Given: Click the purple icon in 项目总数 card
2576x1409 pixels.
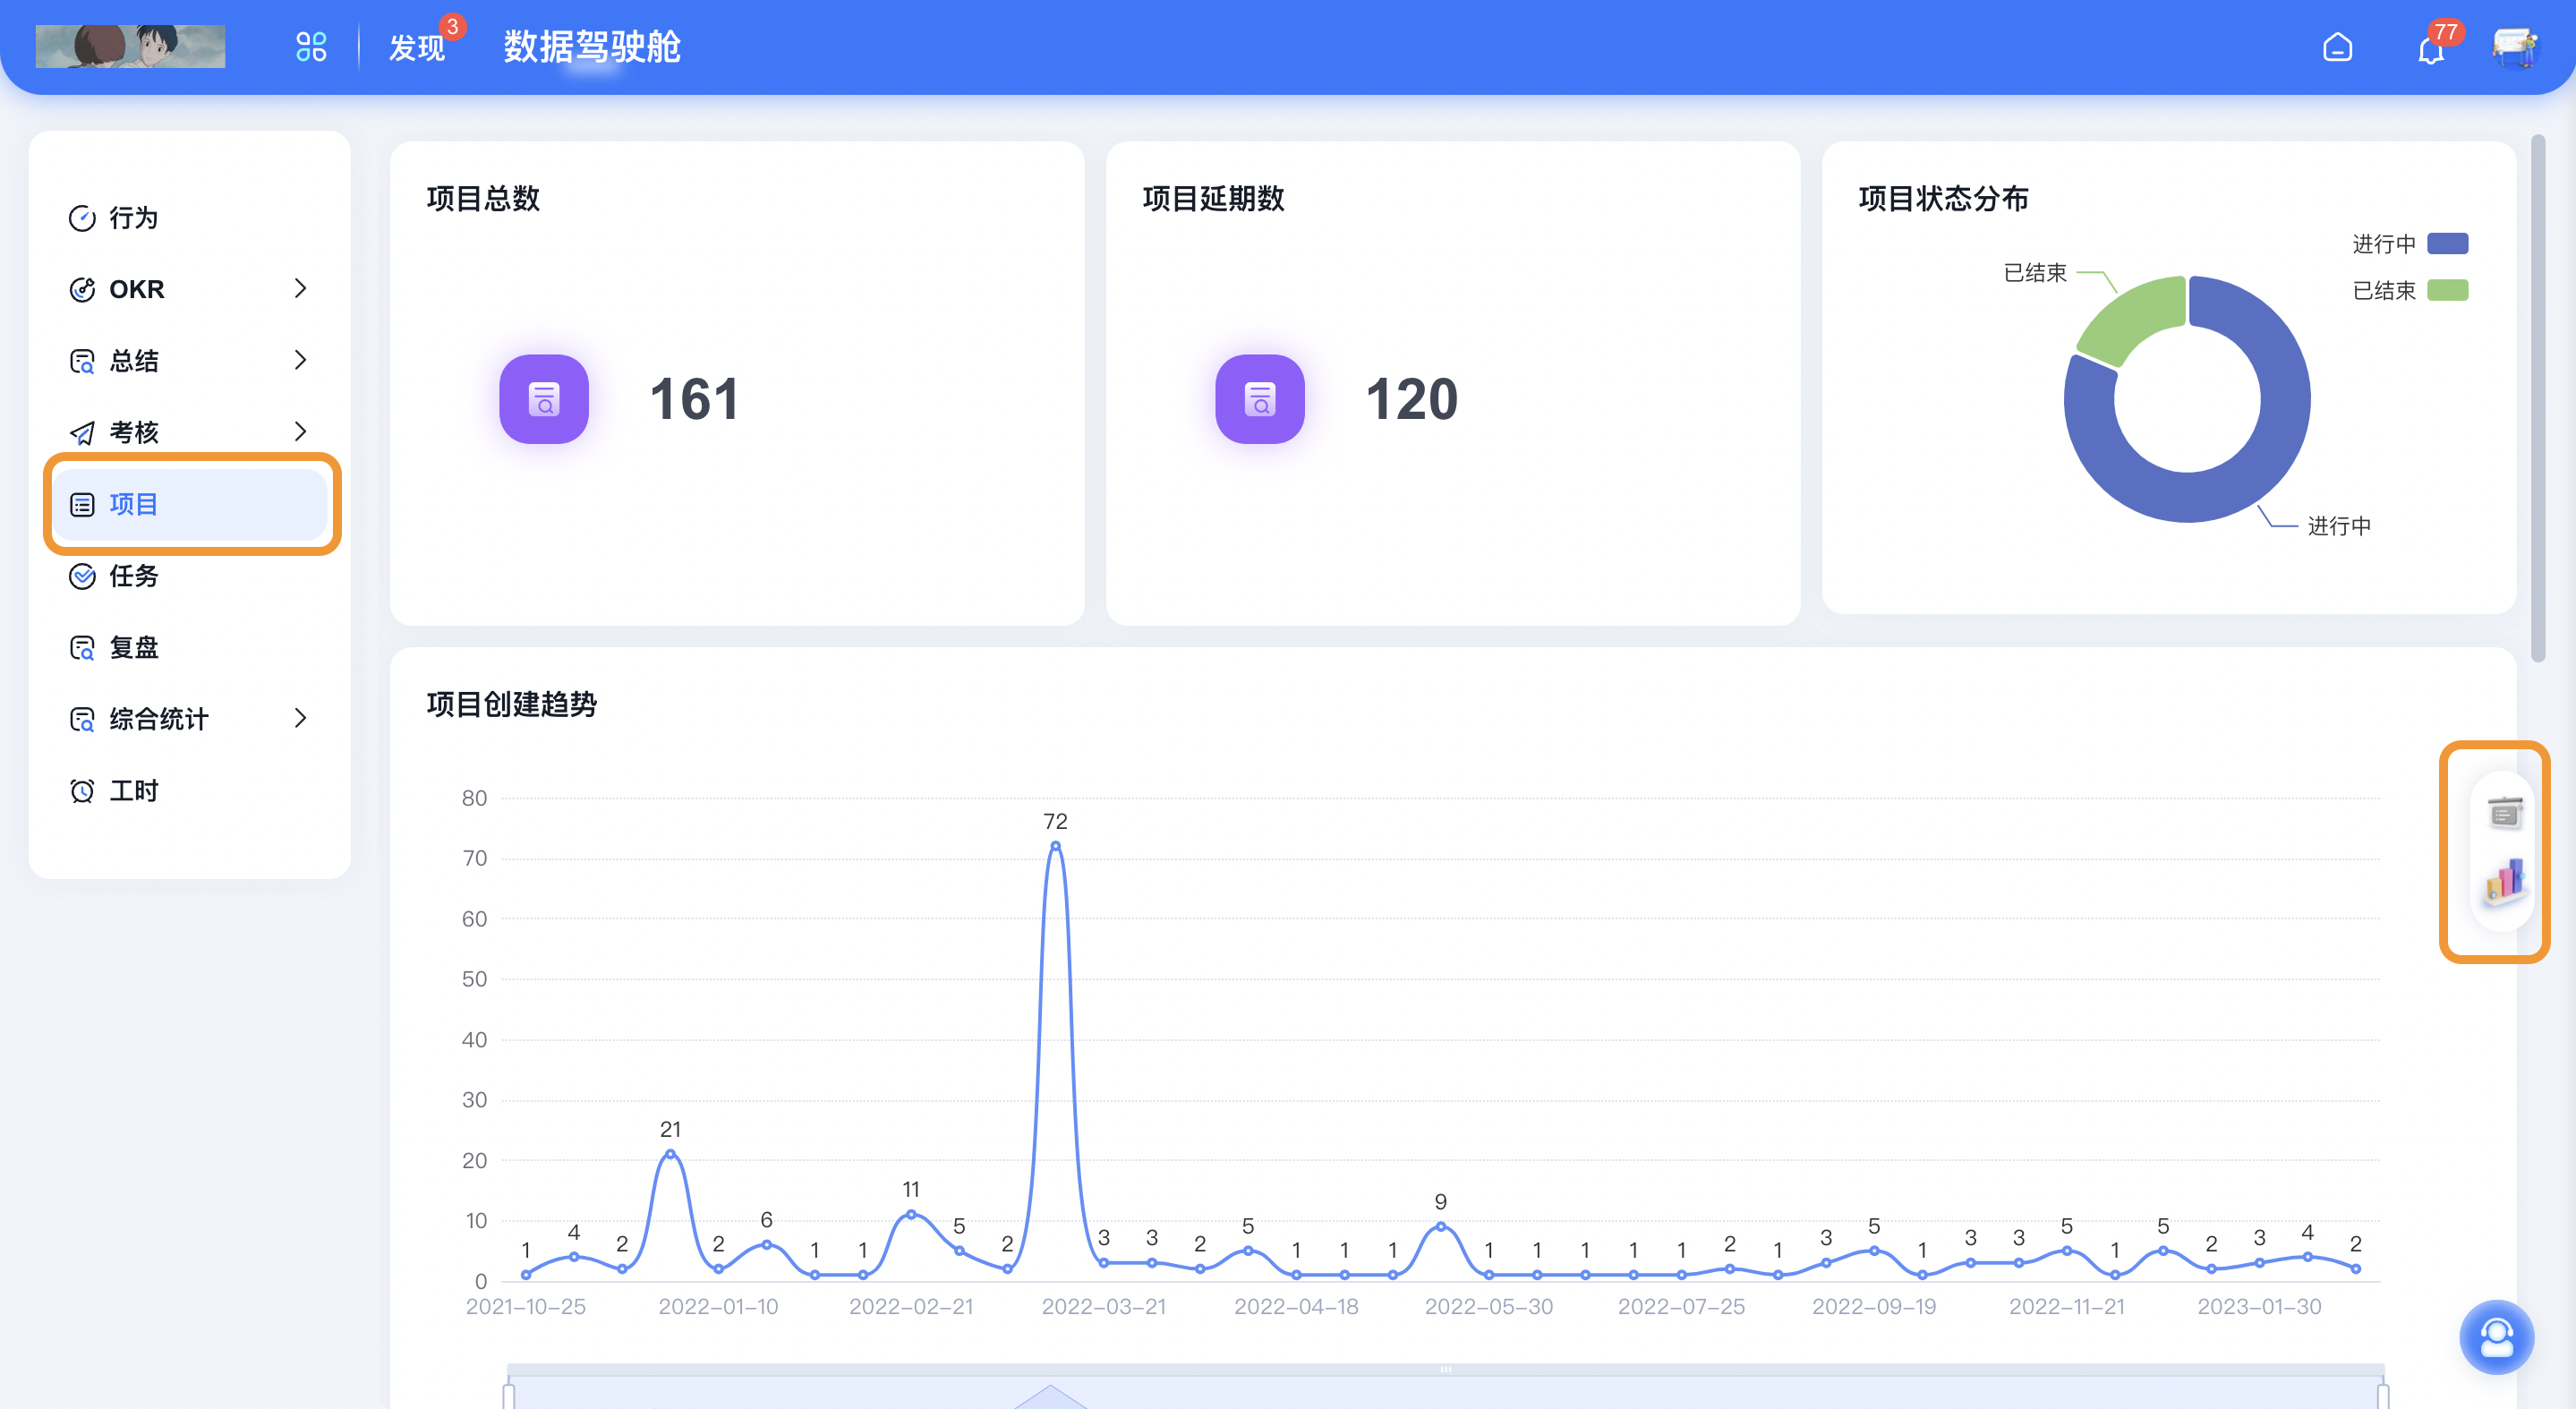Looking at the screenshot, I should 544,399.
